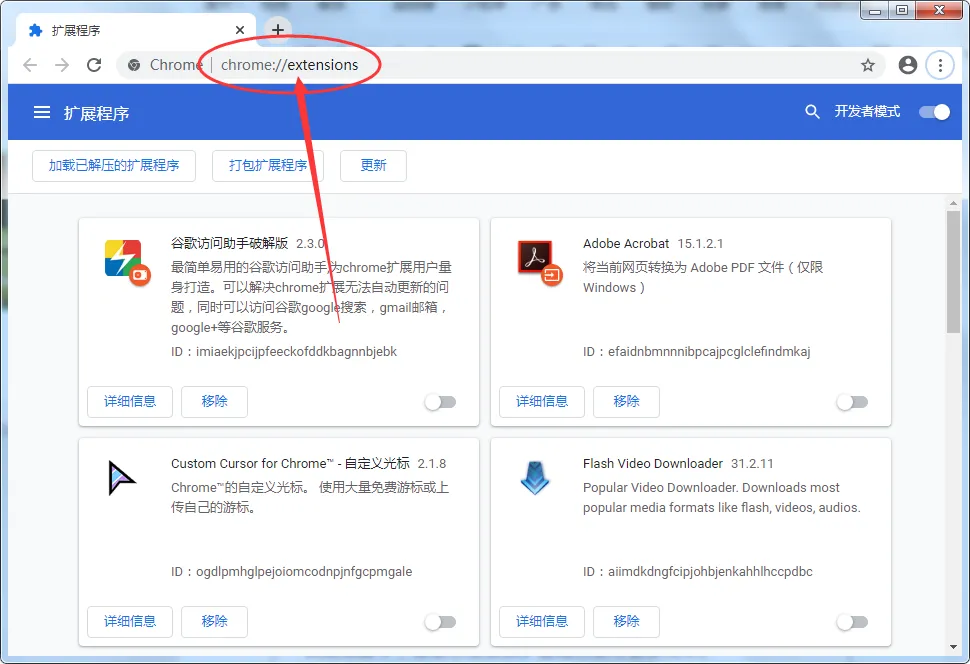Enable the Custom Cursor for Chrome toggle
970x664 pixels.
point(440,622)
